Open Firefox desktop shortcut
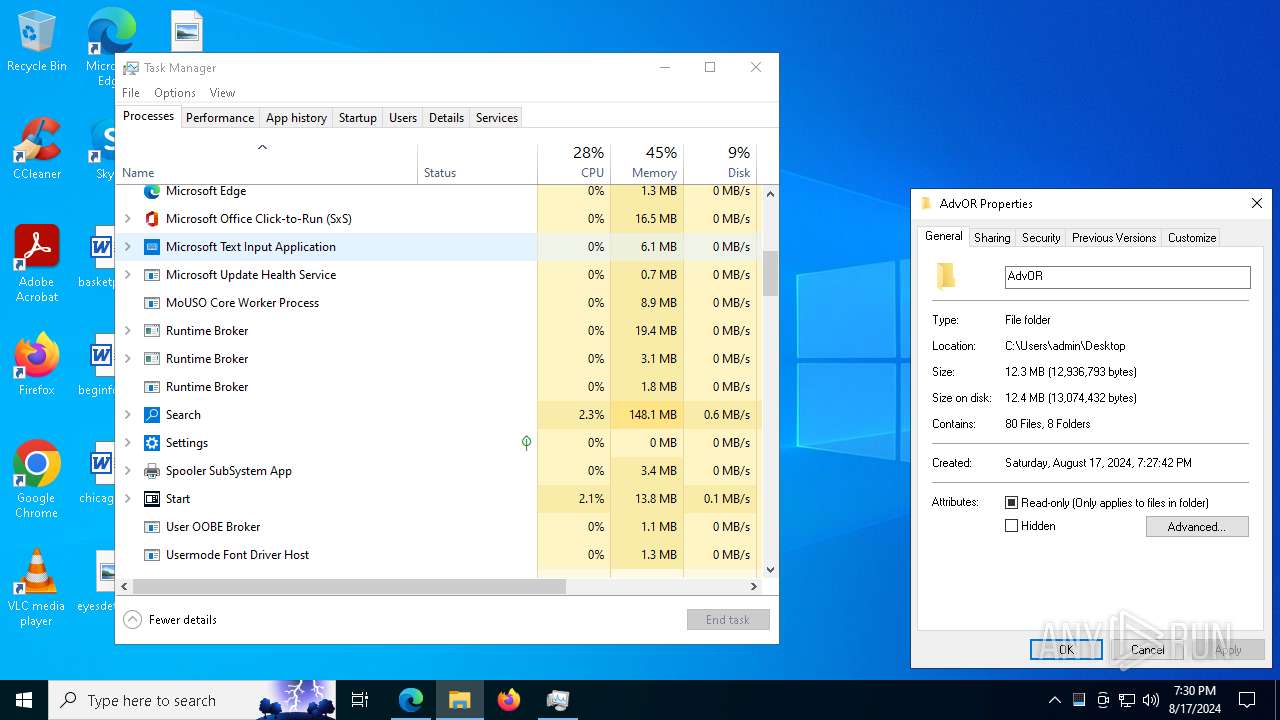The height and width of the screenshot is (720, 1280). tap(37, 366)
